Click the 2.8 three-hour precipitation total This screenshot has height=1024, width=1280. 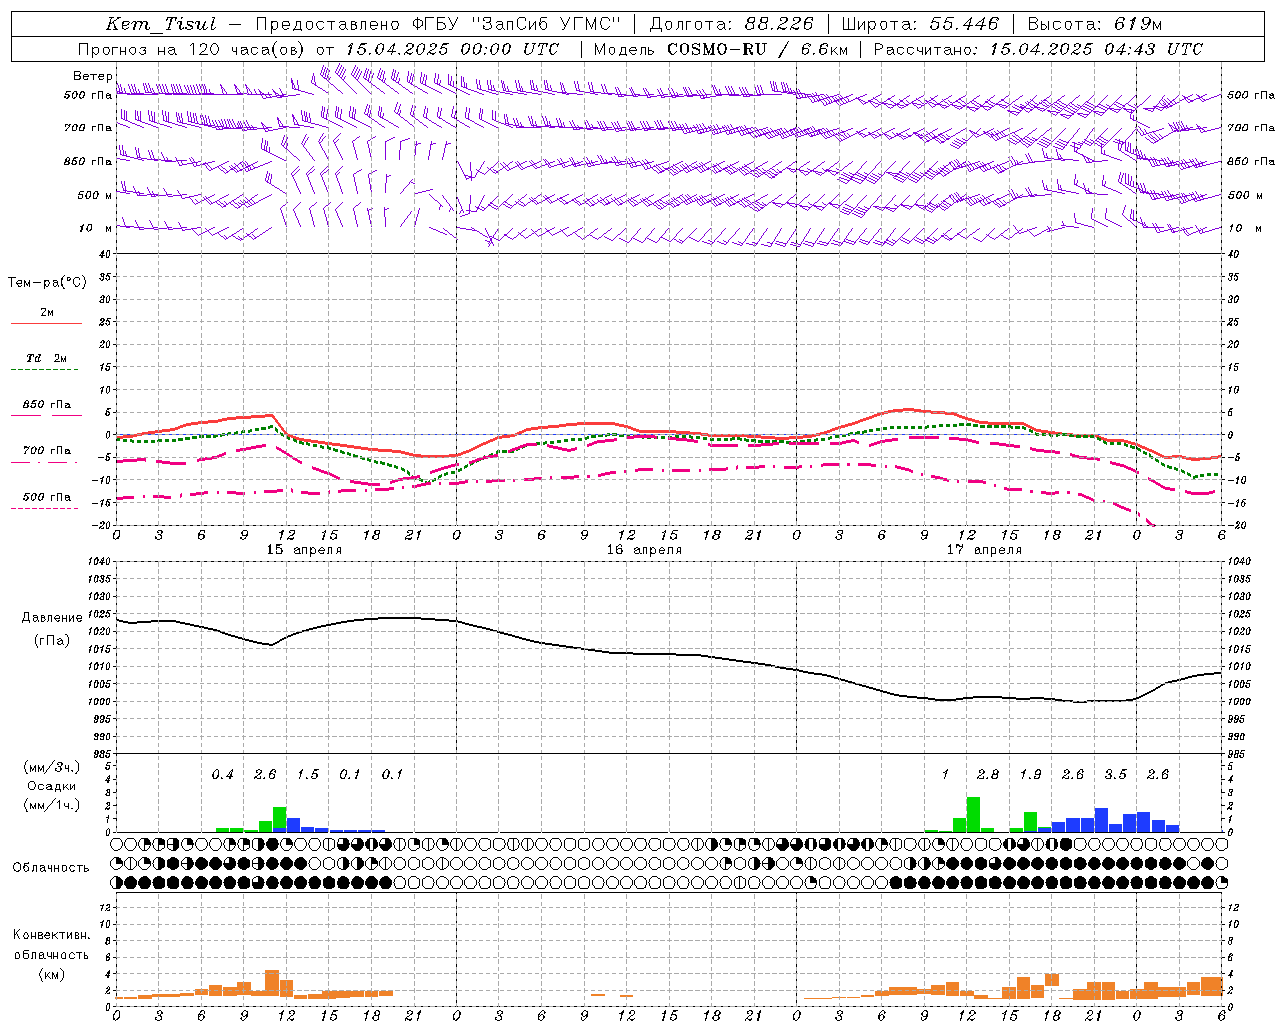click(x=987, y=775)
